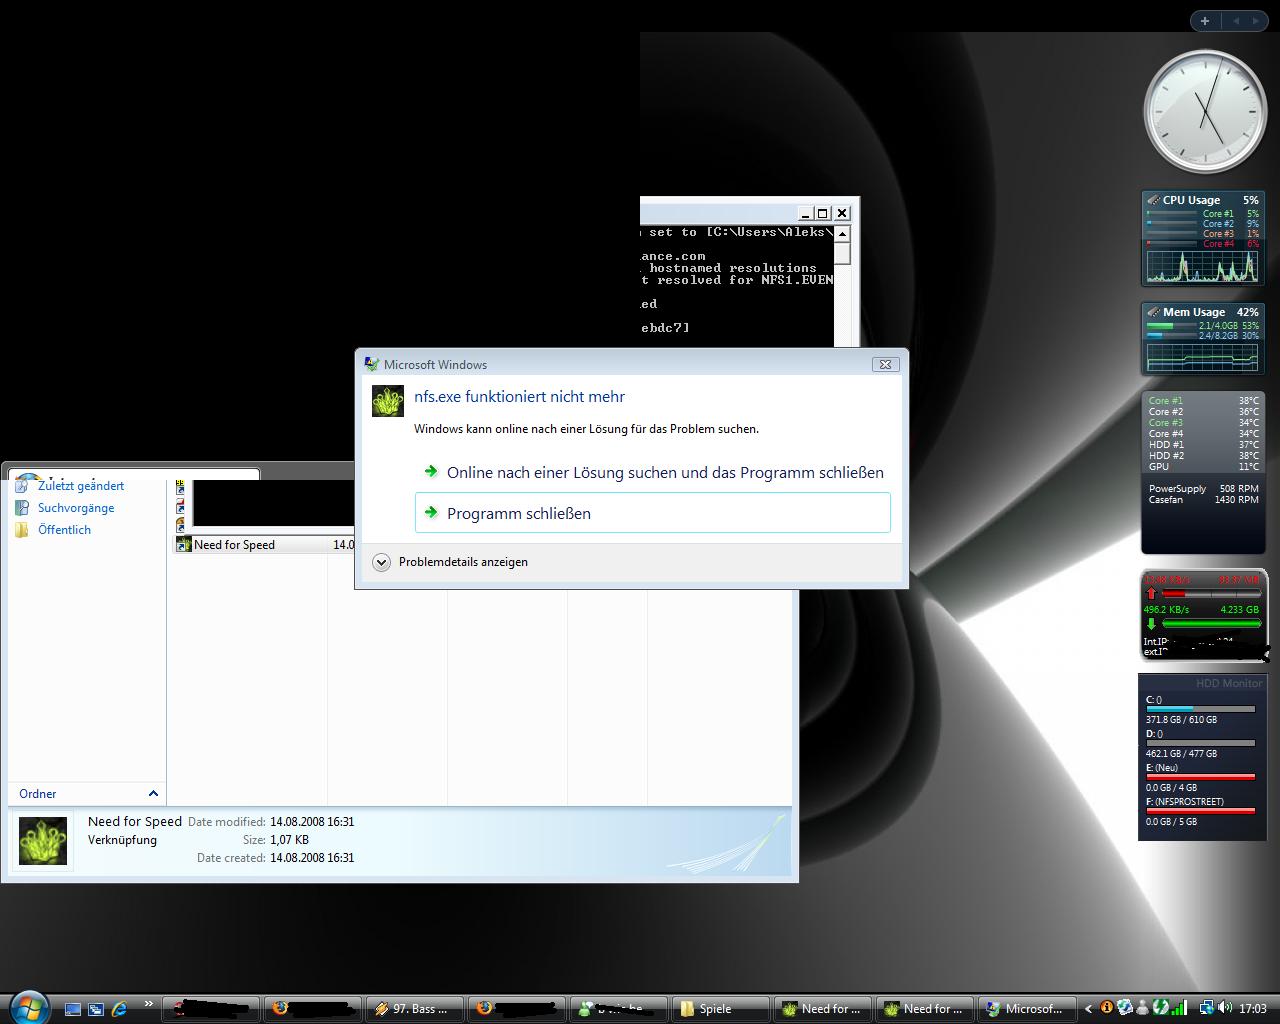This screenshot has width=1280, height=1024.
Task: Expand Problemdetails anzeigen in error dialog
Action: pyautogui.click(x=381, y=562)
